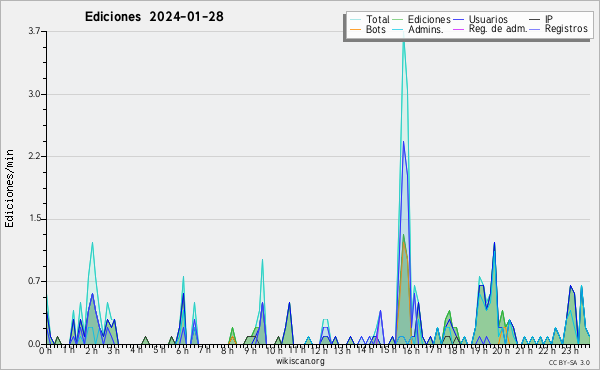Click the 3.7 value on vertical axis

(x=34, y=31)
